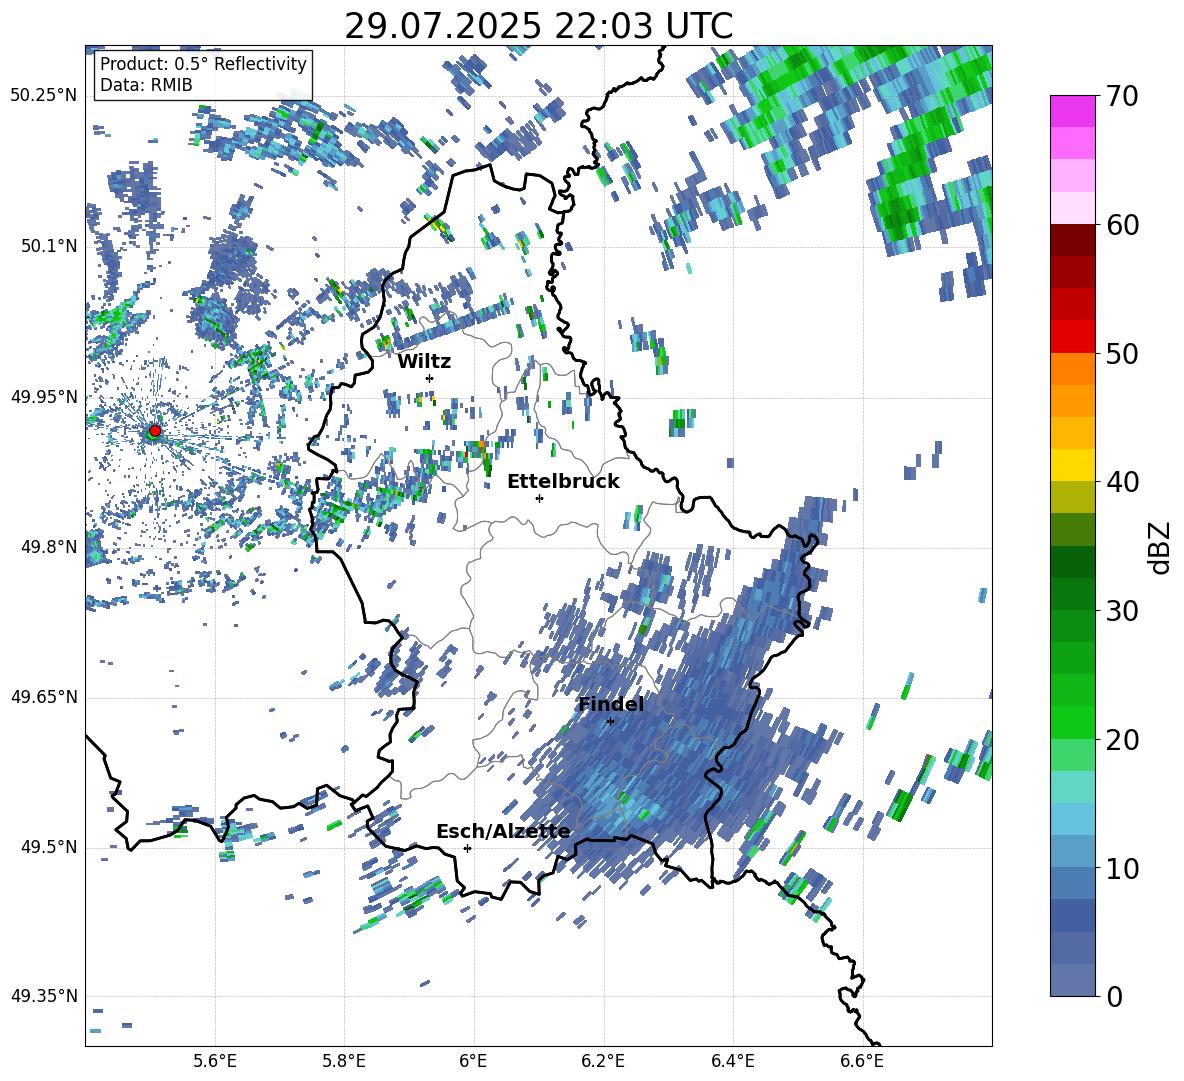The image size is (1184, 1081).
Task: Click the Wiltz city label
Action: pos(424,361)
